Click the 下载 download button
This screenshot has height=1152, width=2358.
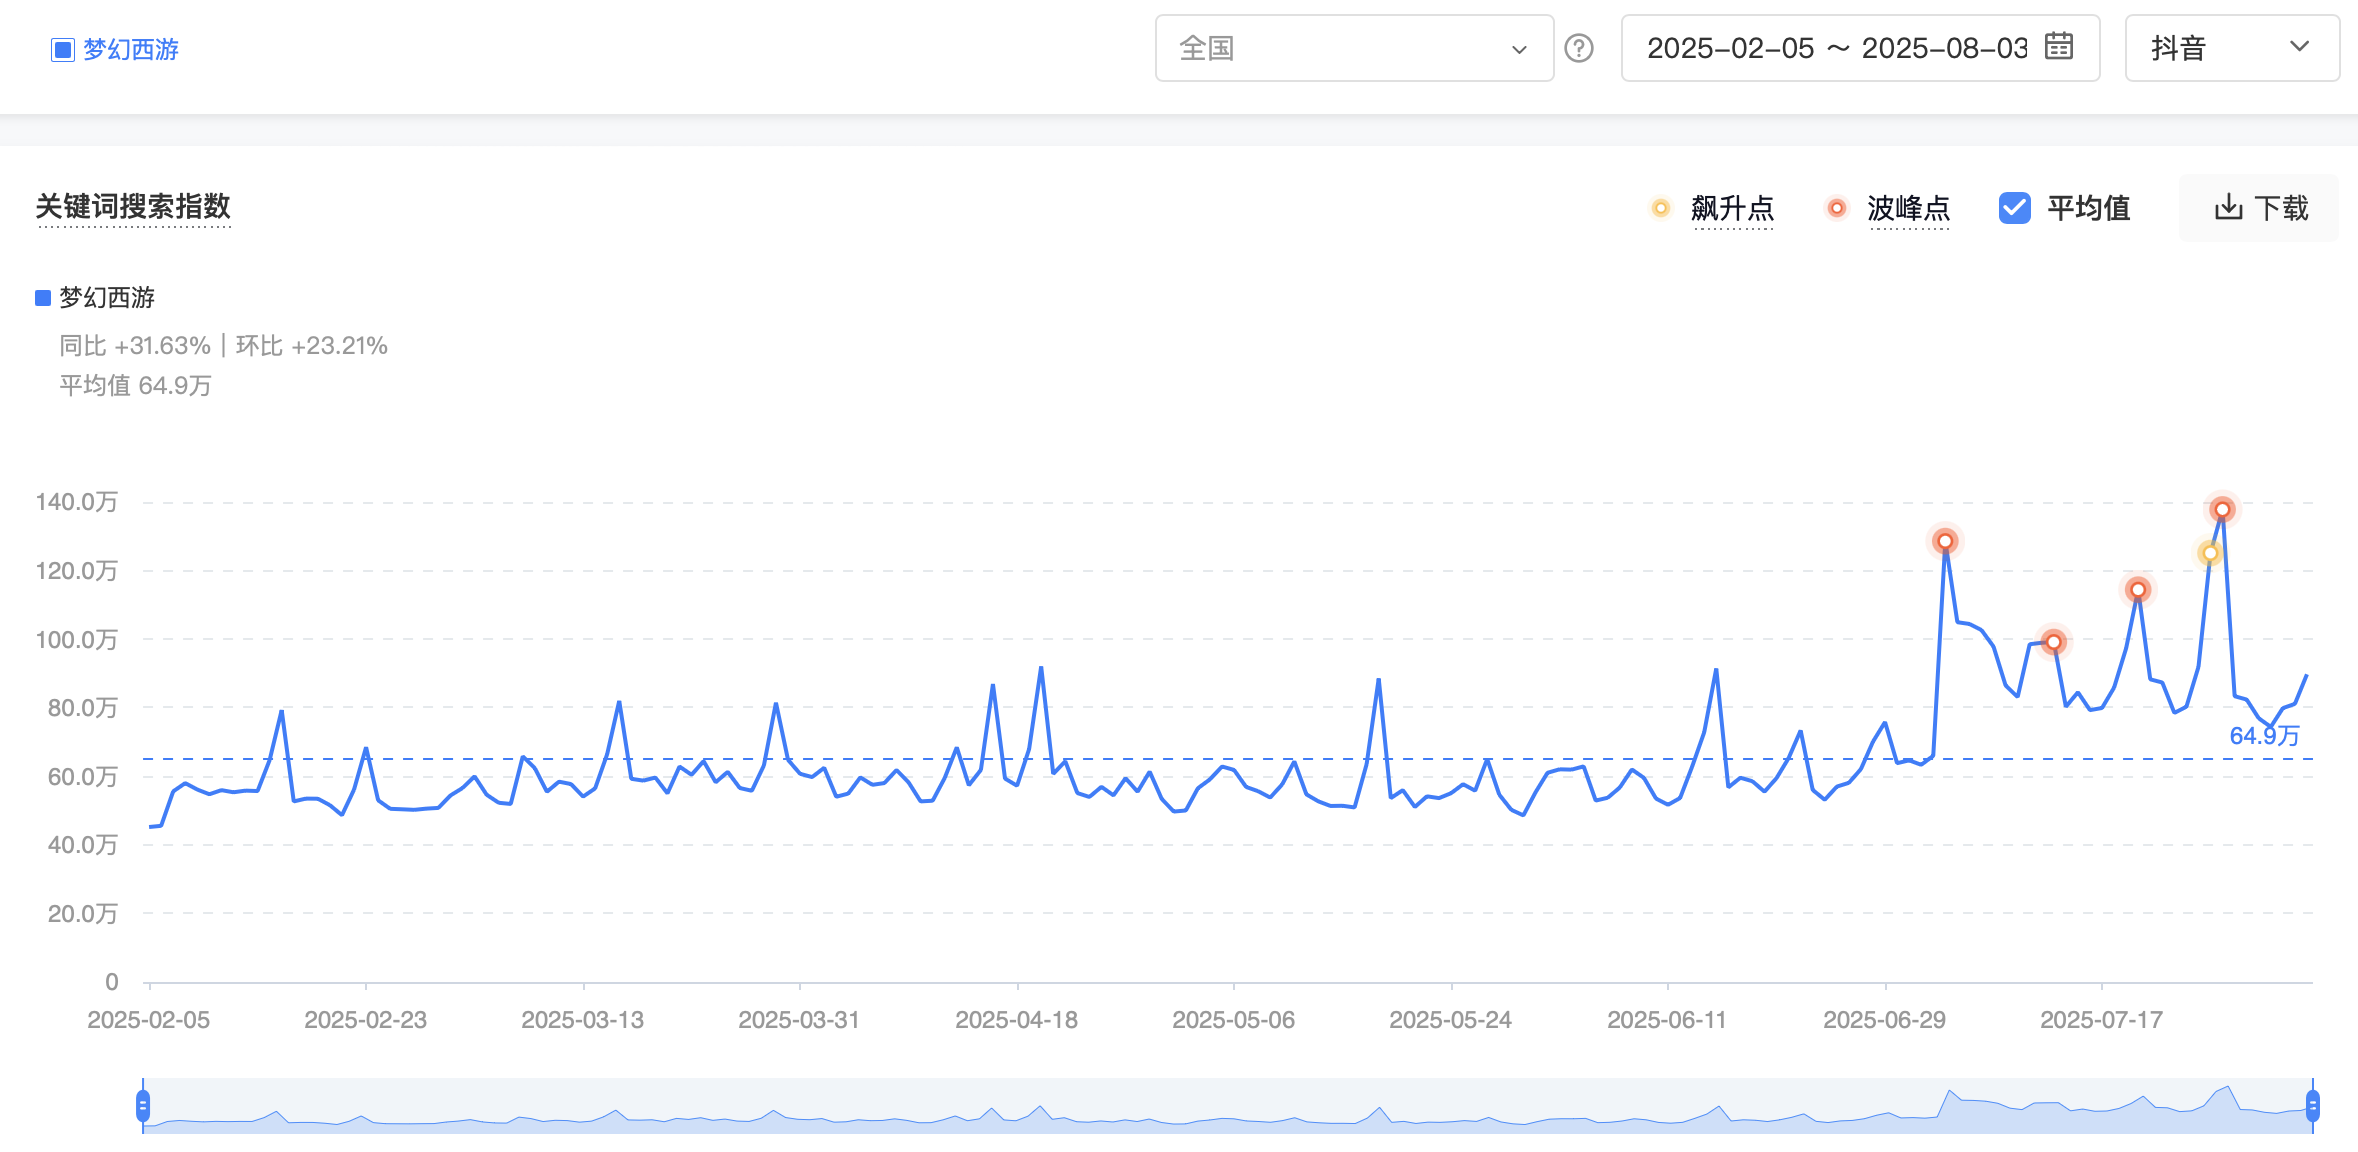click(x=2259, y=208)
